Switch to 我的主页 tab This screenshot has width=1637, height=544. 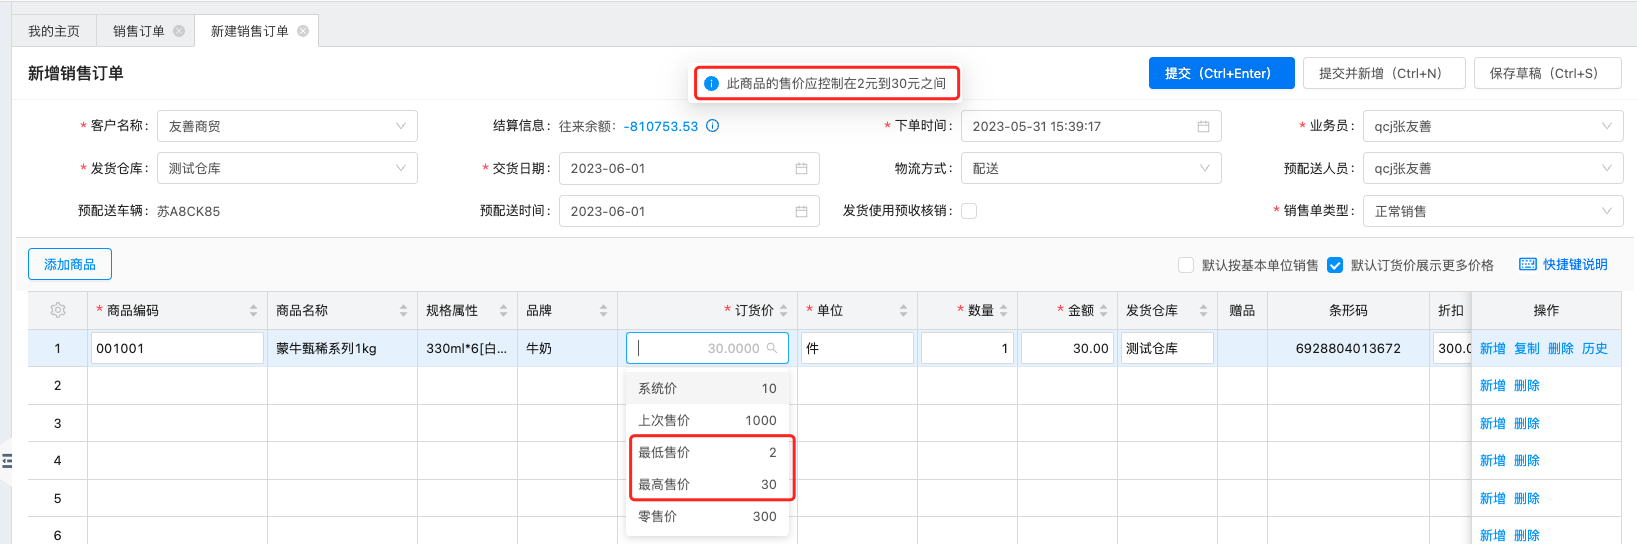54,31
